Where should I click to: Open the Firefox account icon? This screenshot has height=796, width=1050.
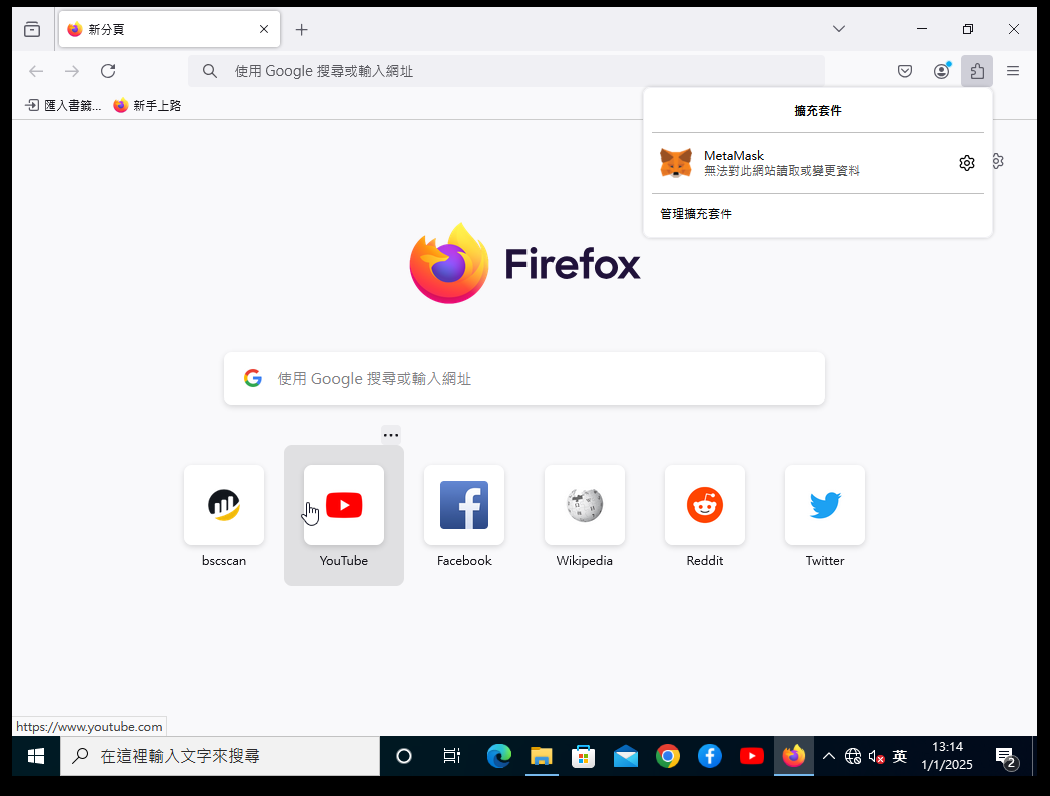942,71
